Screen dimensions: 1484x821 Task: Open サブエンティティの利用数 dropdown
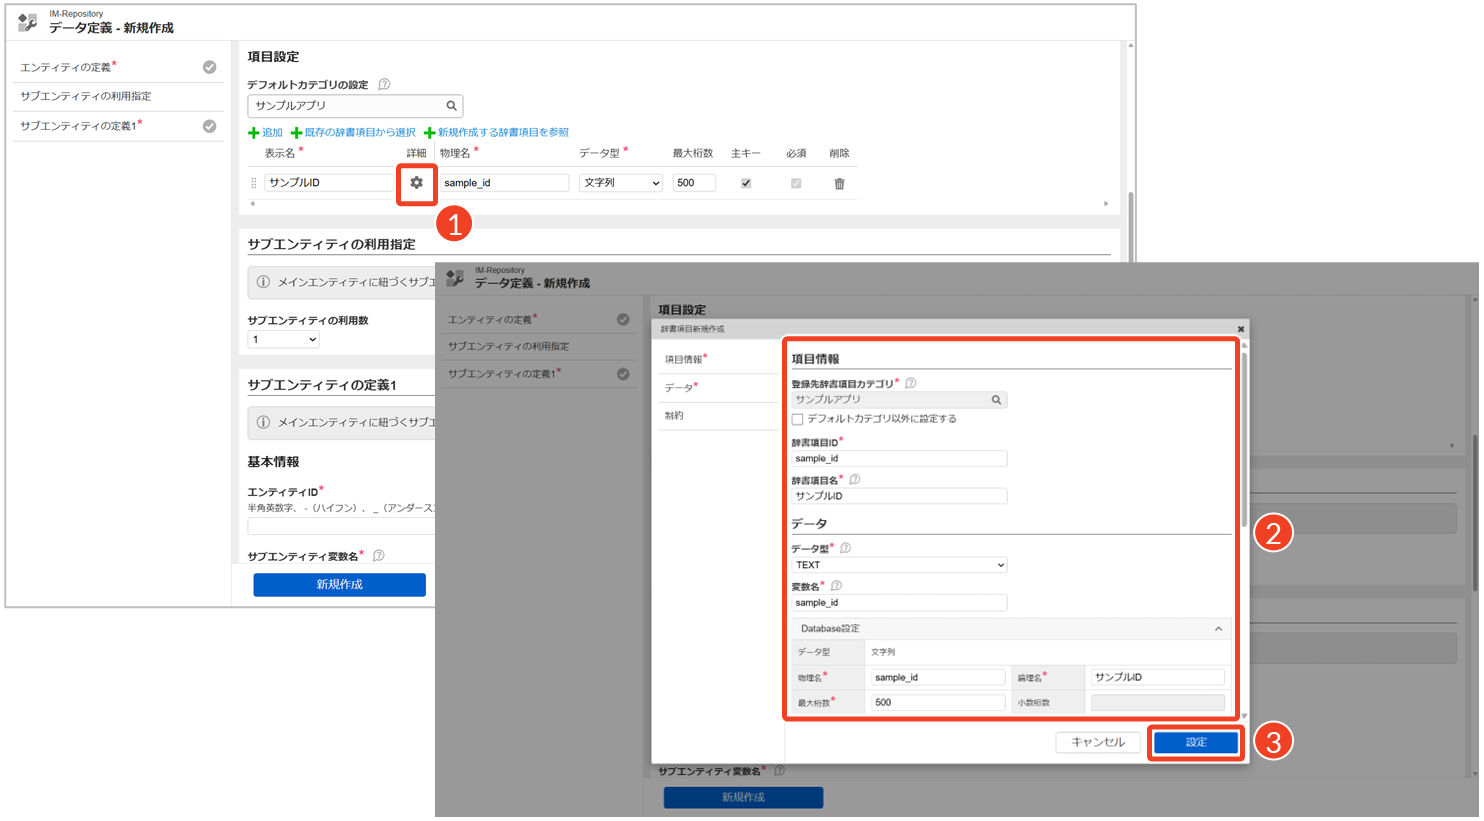pos(283,340)
